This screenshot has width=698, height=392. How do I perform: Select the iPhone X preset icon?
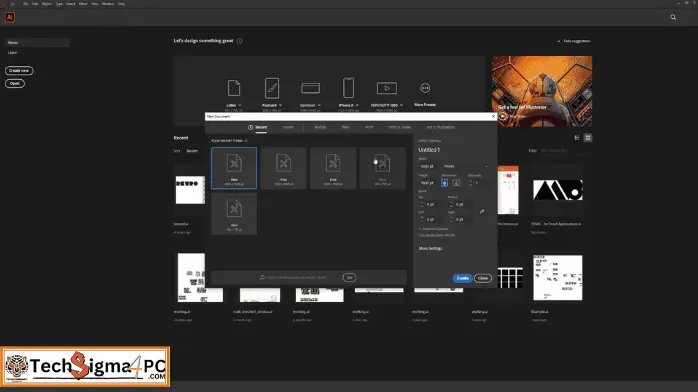pos(349,88)
